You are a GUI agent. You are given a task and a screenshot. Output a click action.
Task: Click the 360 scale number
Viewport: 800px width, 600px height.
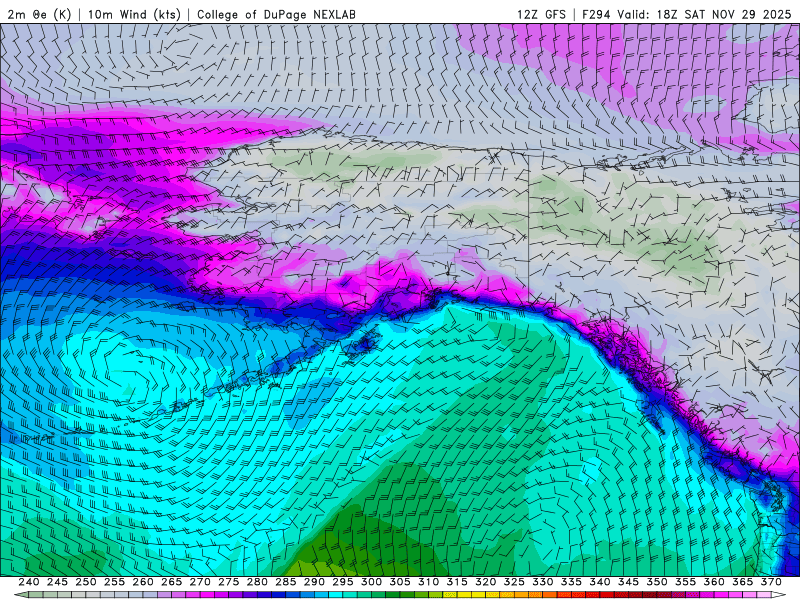pos(714,582)
